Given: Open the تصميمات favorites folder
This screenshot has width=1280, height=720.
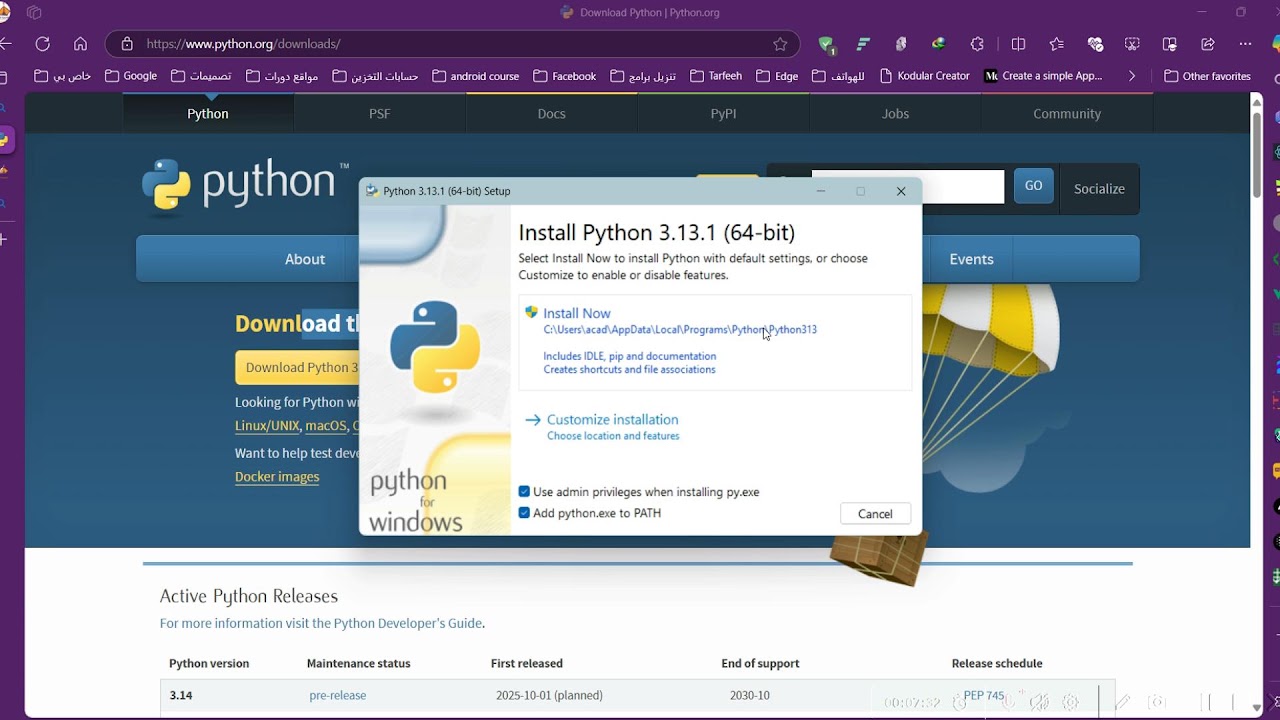Looking at the screenshot, I should 201,76.
